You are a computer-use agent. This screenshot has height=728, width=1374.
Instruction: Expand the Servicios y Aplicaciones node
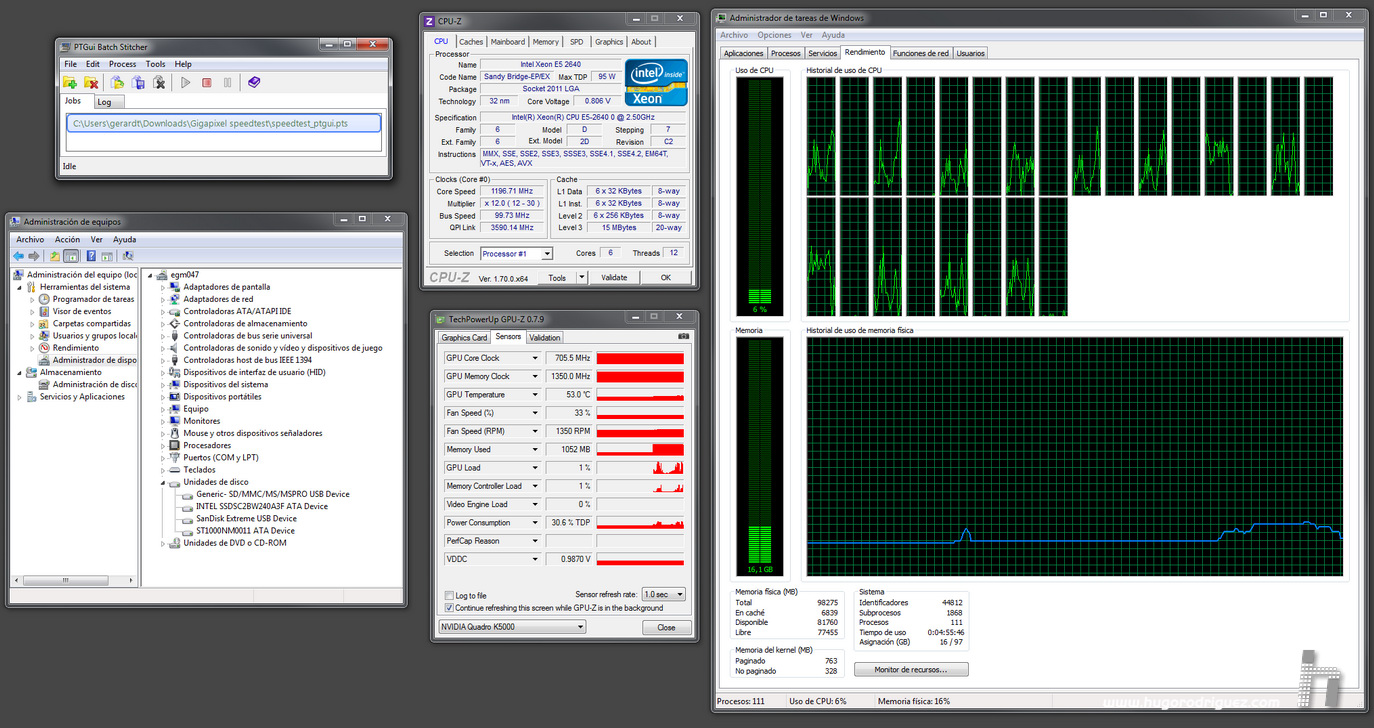pyautogui.click(x=19, y=397)
